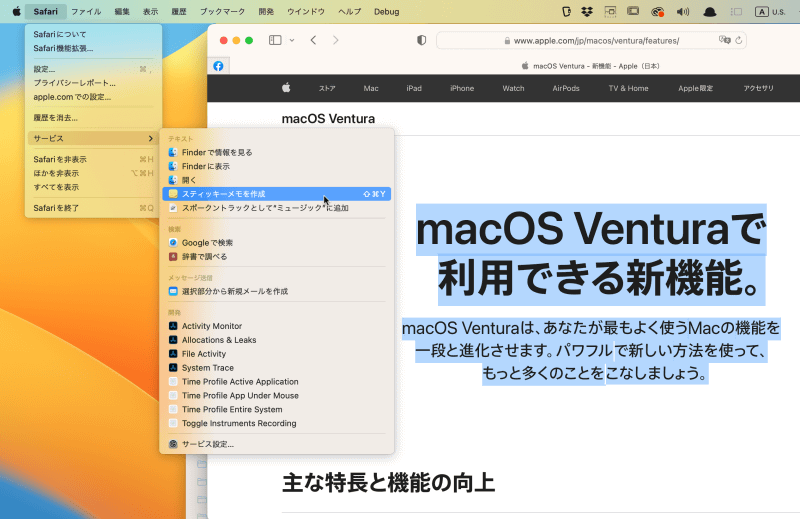This screenshot has width=800, height=519.
Task: Select Safari機能拡張... menu item
Action: (93, 48)
